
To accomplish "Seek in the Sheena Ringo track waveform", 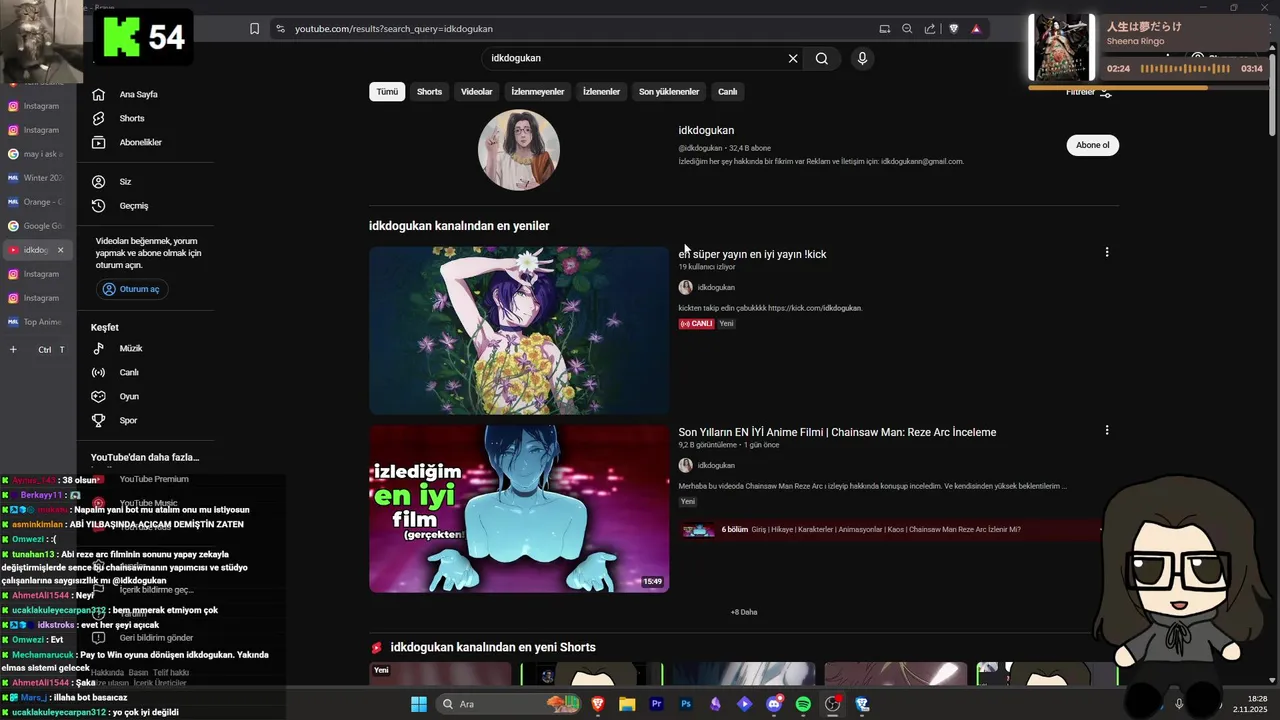I will [1187, 69].
